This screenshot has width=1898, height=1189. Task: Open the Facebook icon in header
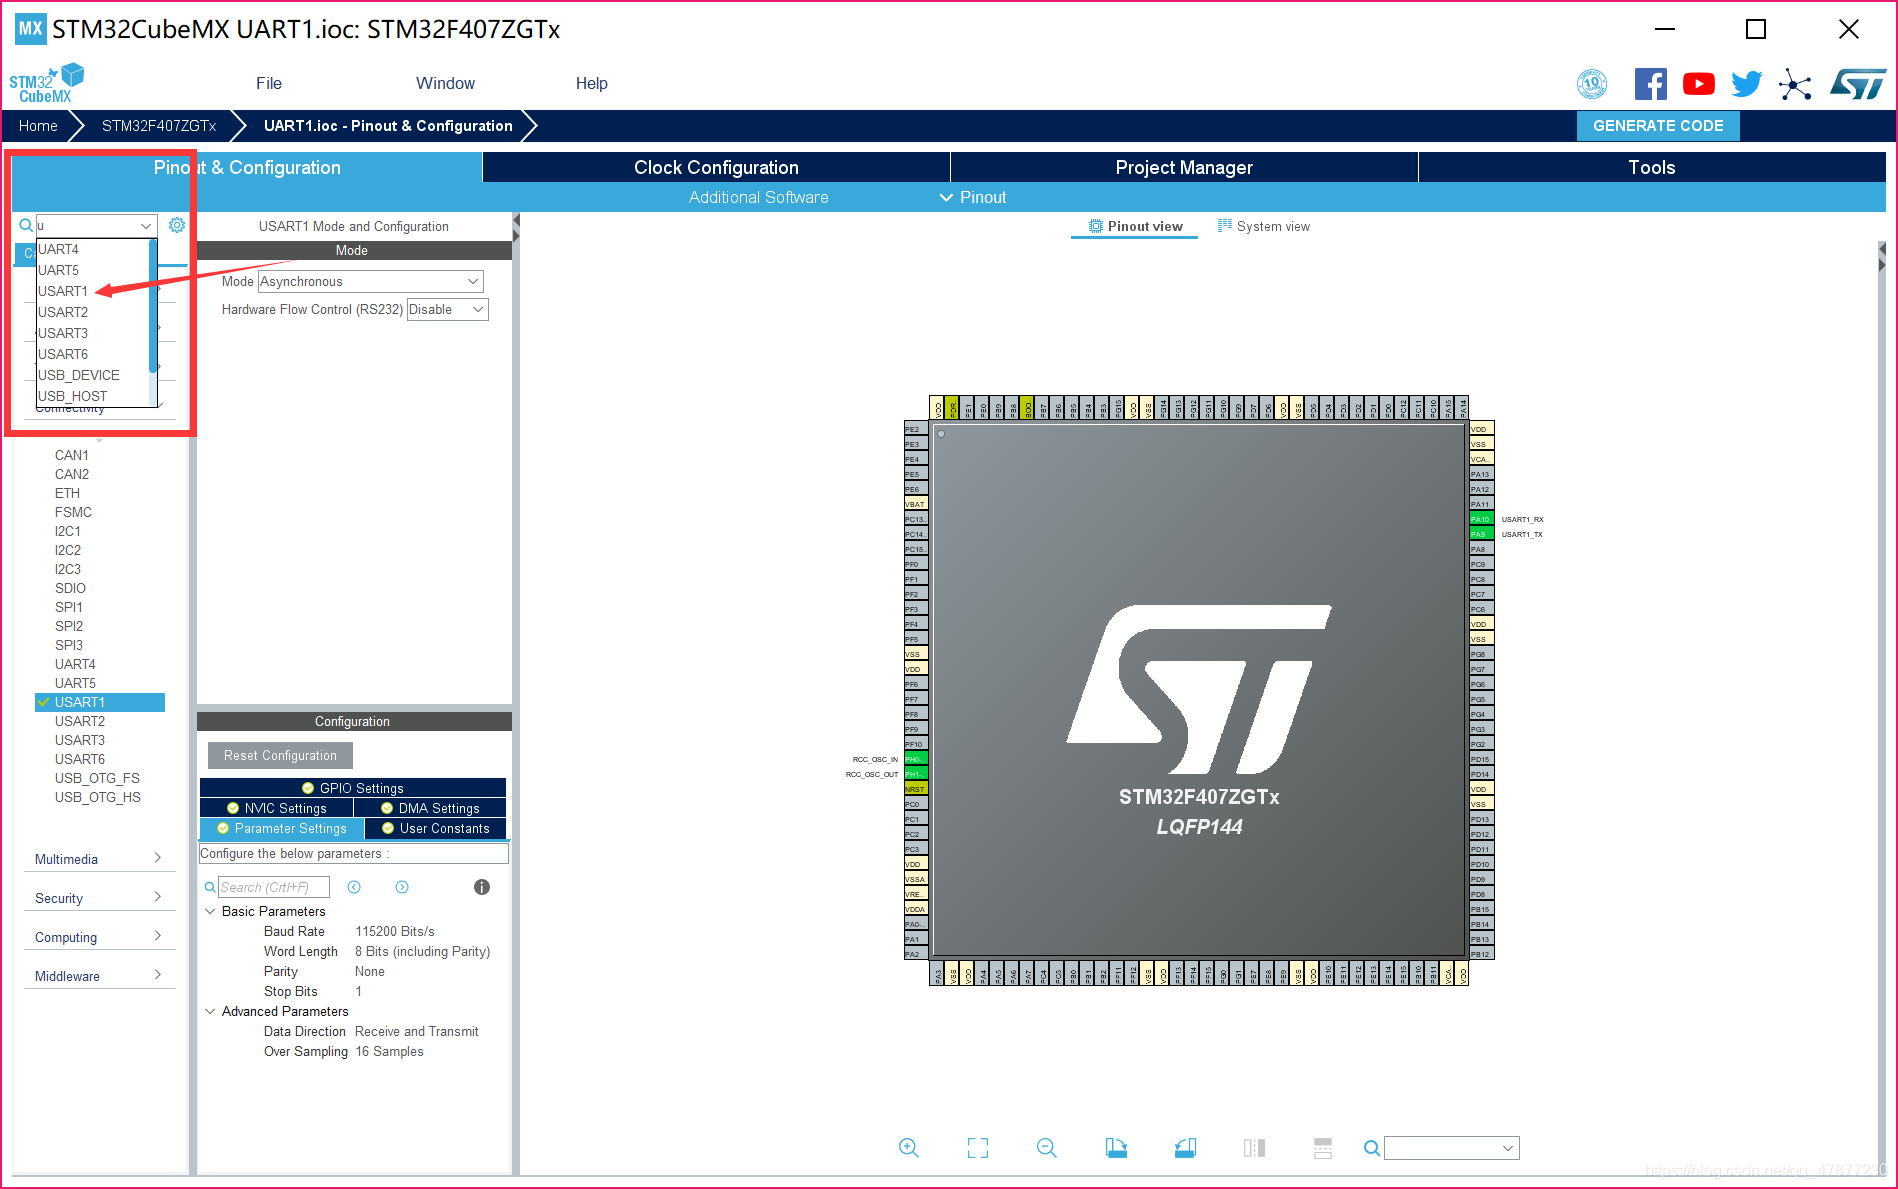tap(1650, 84)
